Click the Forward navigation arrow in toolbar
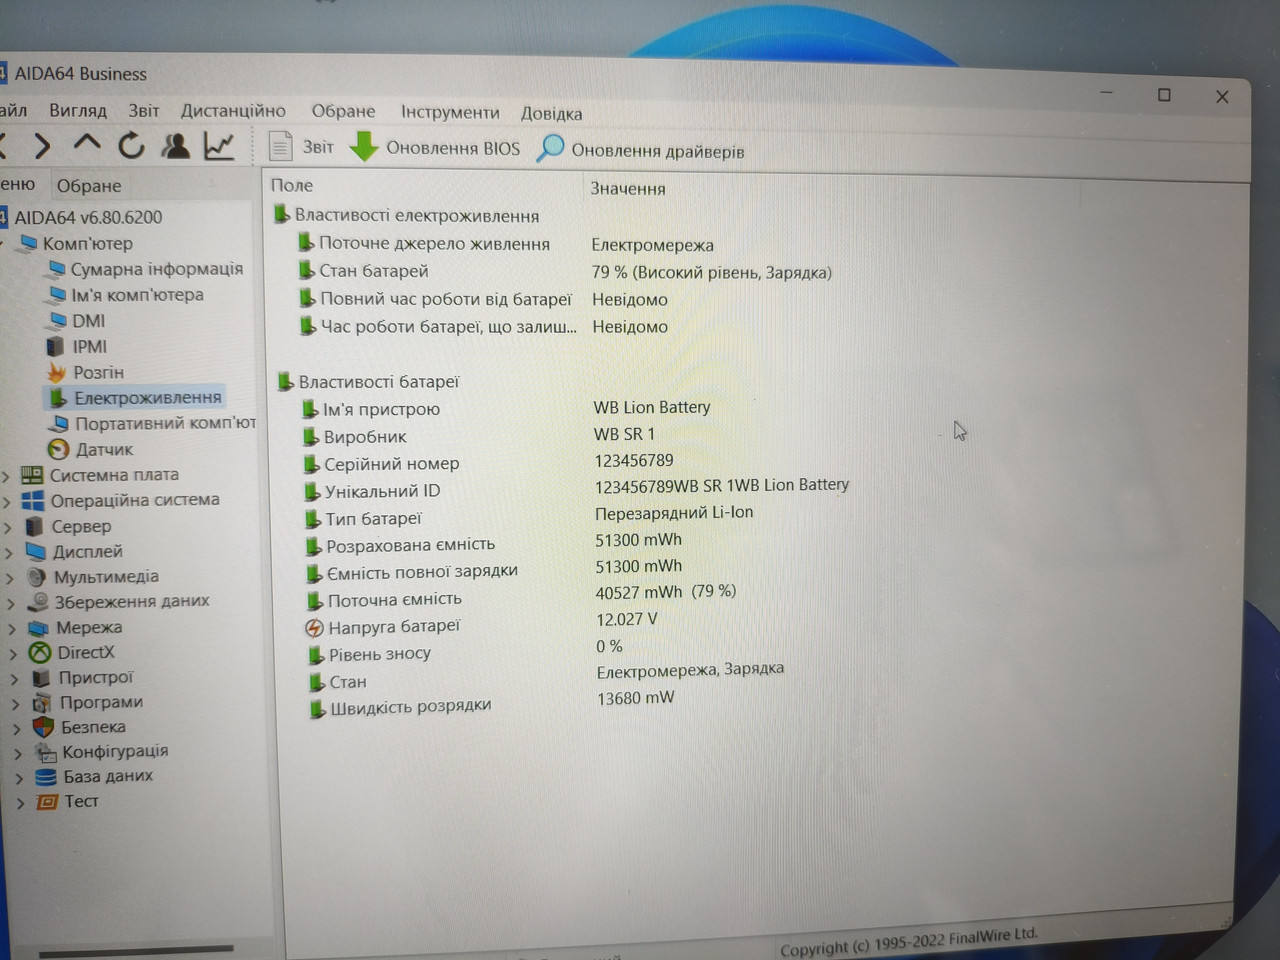This screenshot has height=960, width=1280. 41,146
